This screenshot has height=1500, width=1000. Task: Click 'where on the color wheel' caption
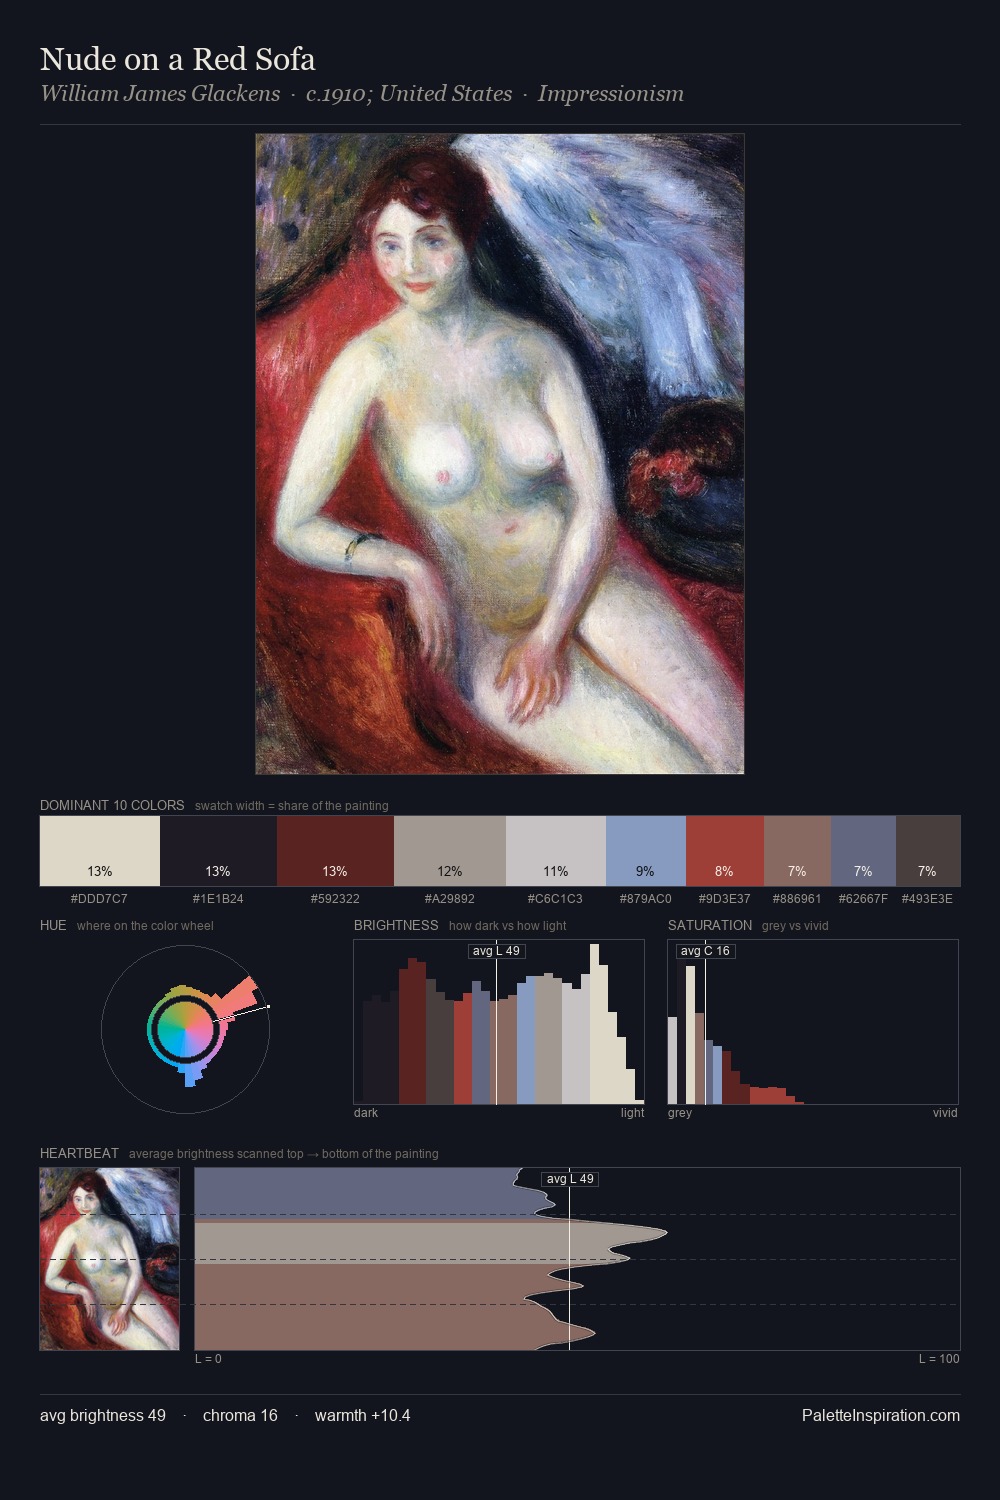(145, 926)
